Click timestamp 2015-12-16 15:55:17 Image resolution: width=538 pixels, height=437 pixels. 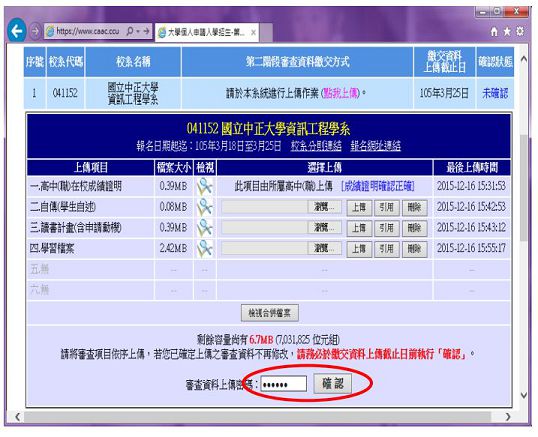click(x=471, y=248)
